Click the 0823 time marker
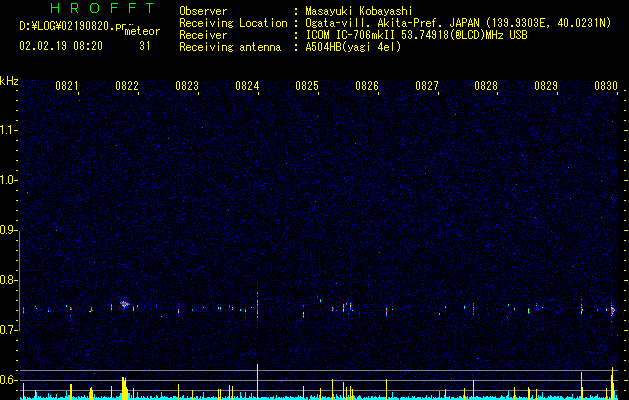 coord(187,86)
